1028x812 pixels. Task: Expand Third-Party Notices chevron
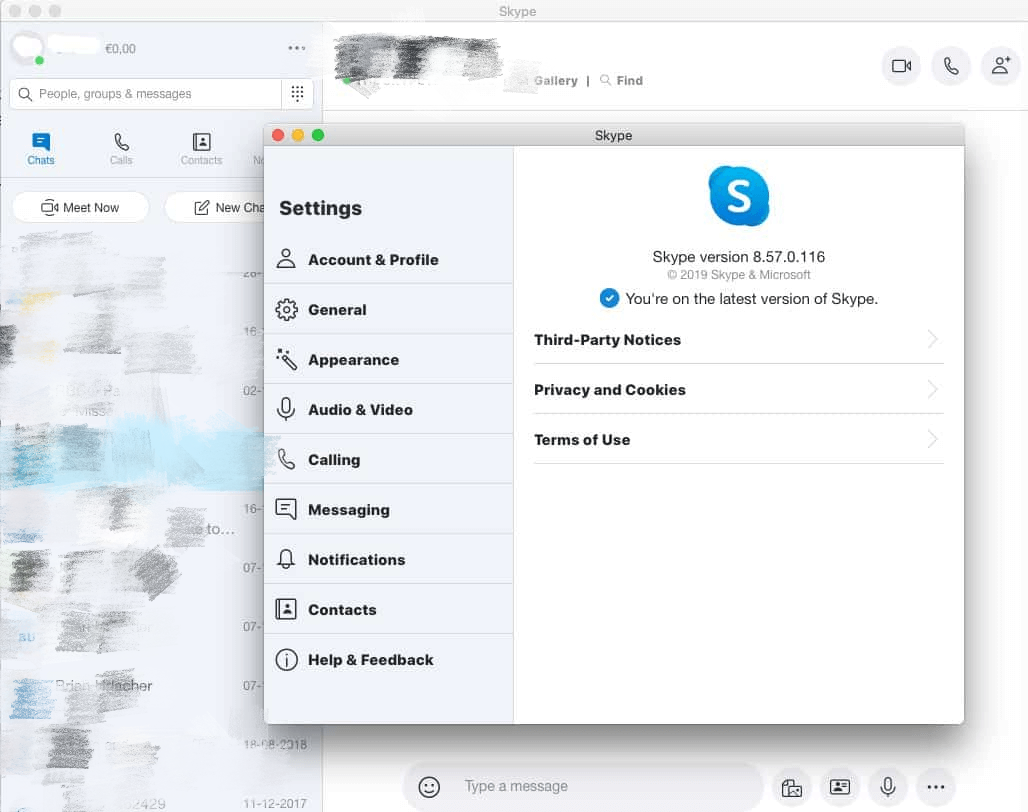[x=932, y=339]
